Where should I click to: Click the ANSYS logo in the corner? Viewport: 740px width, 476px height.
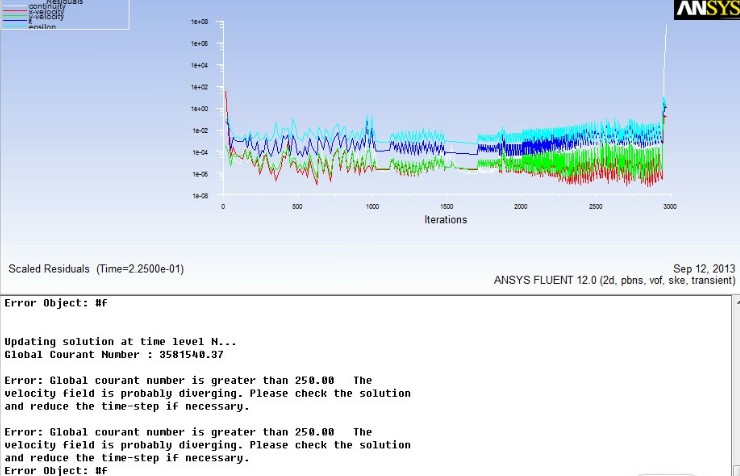pos(707,10)
